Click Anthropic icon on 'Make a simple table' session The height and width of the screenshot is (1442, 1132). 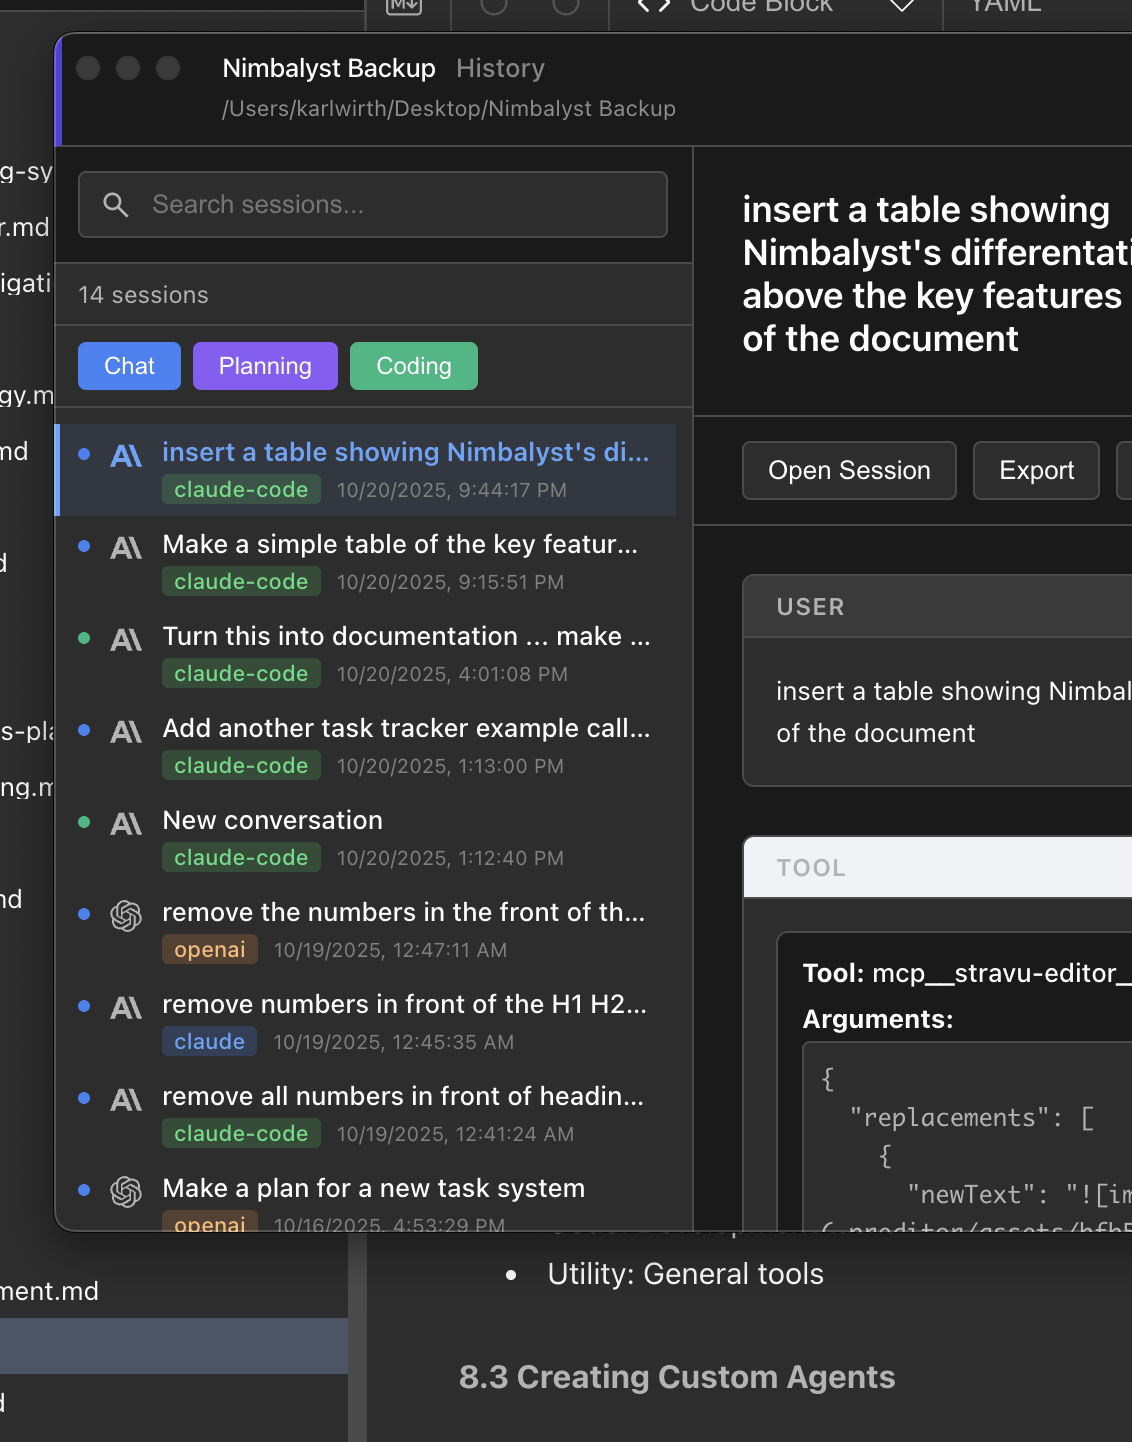click(126, 548)
